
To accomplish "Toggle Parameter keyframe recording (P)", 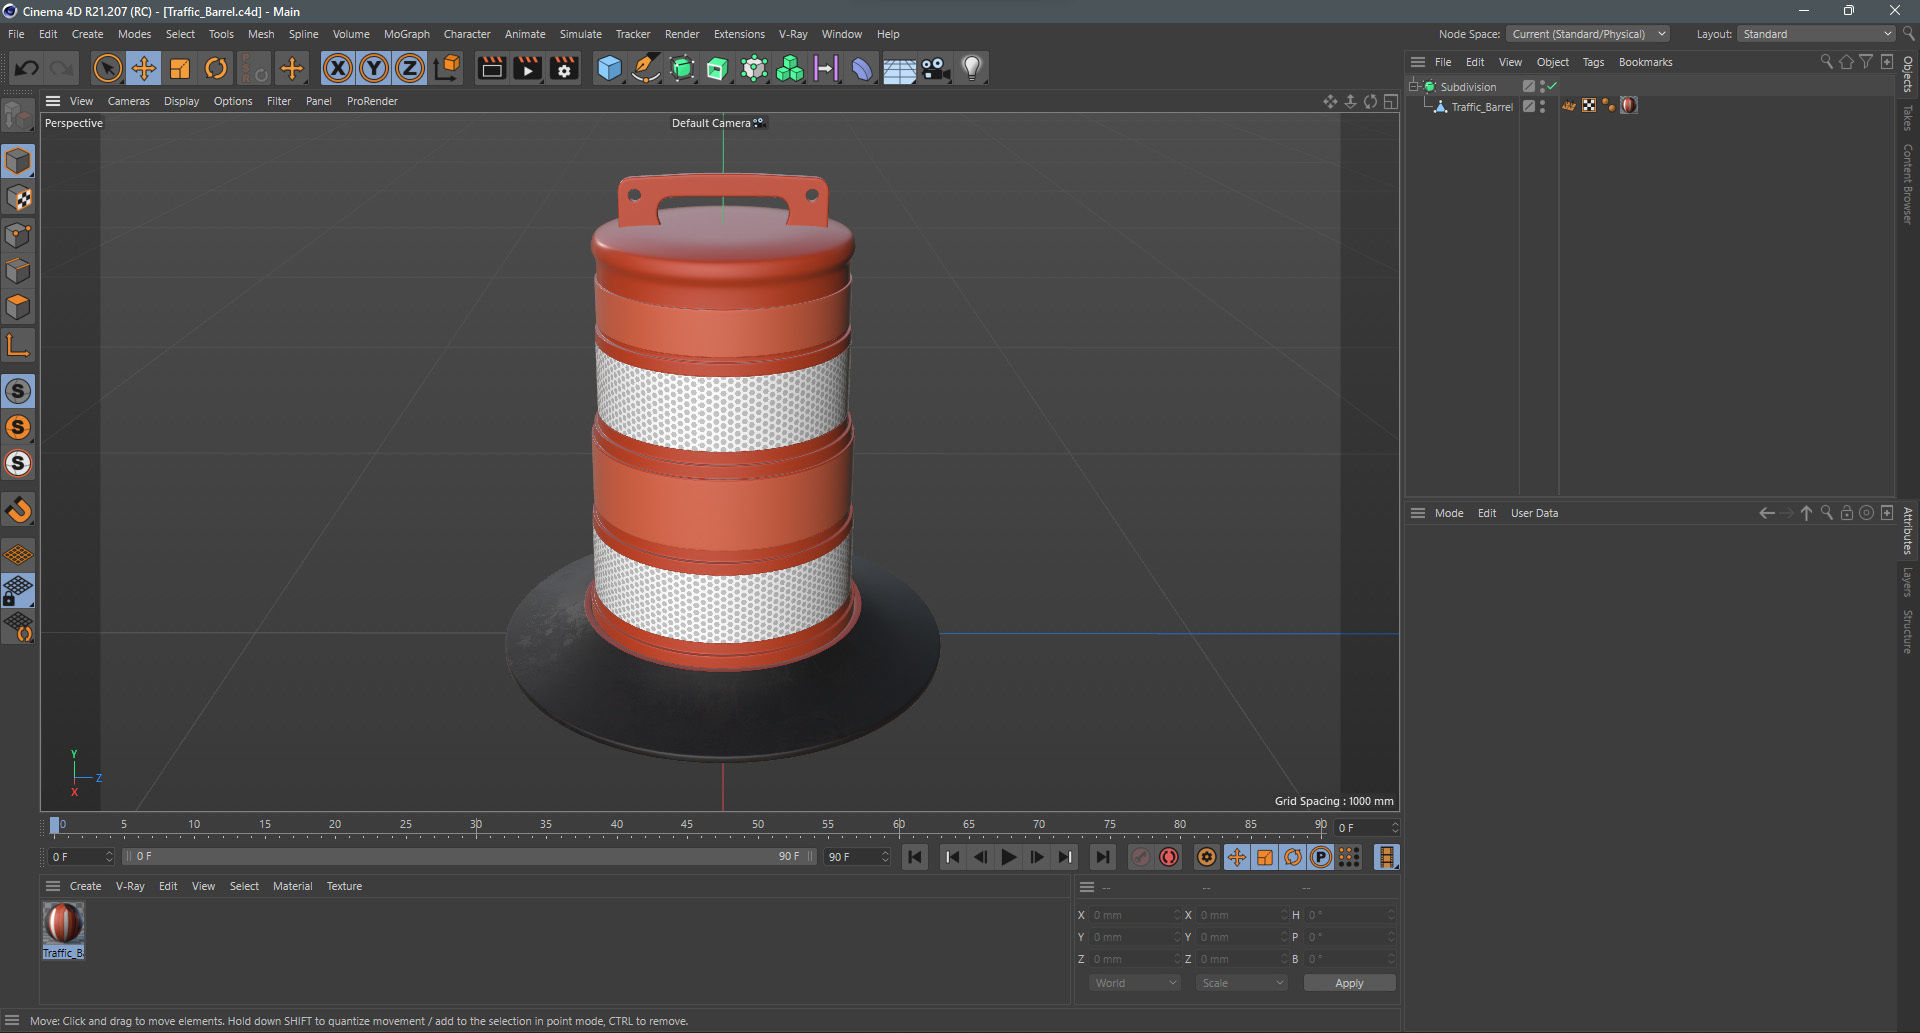I will [1321, 857].
